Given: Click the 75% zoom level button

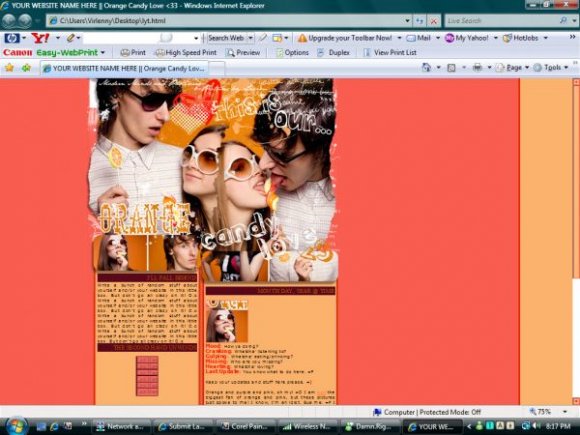Looking at the screenshot, I should click(x=540, y=411).
